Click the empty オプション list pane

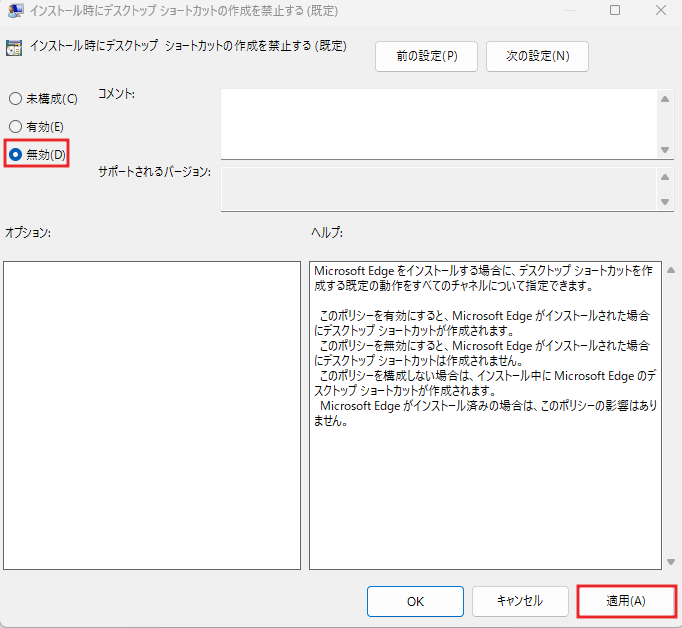click(152, 415)
